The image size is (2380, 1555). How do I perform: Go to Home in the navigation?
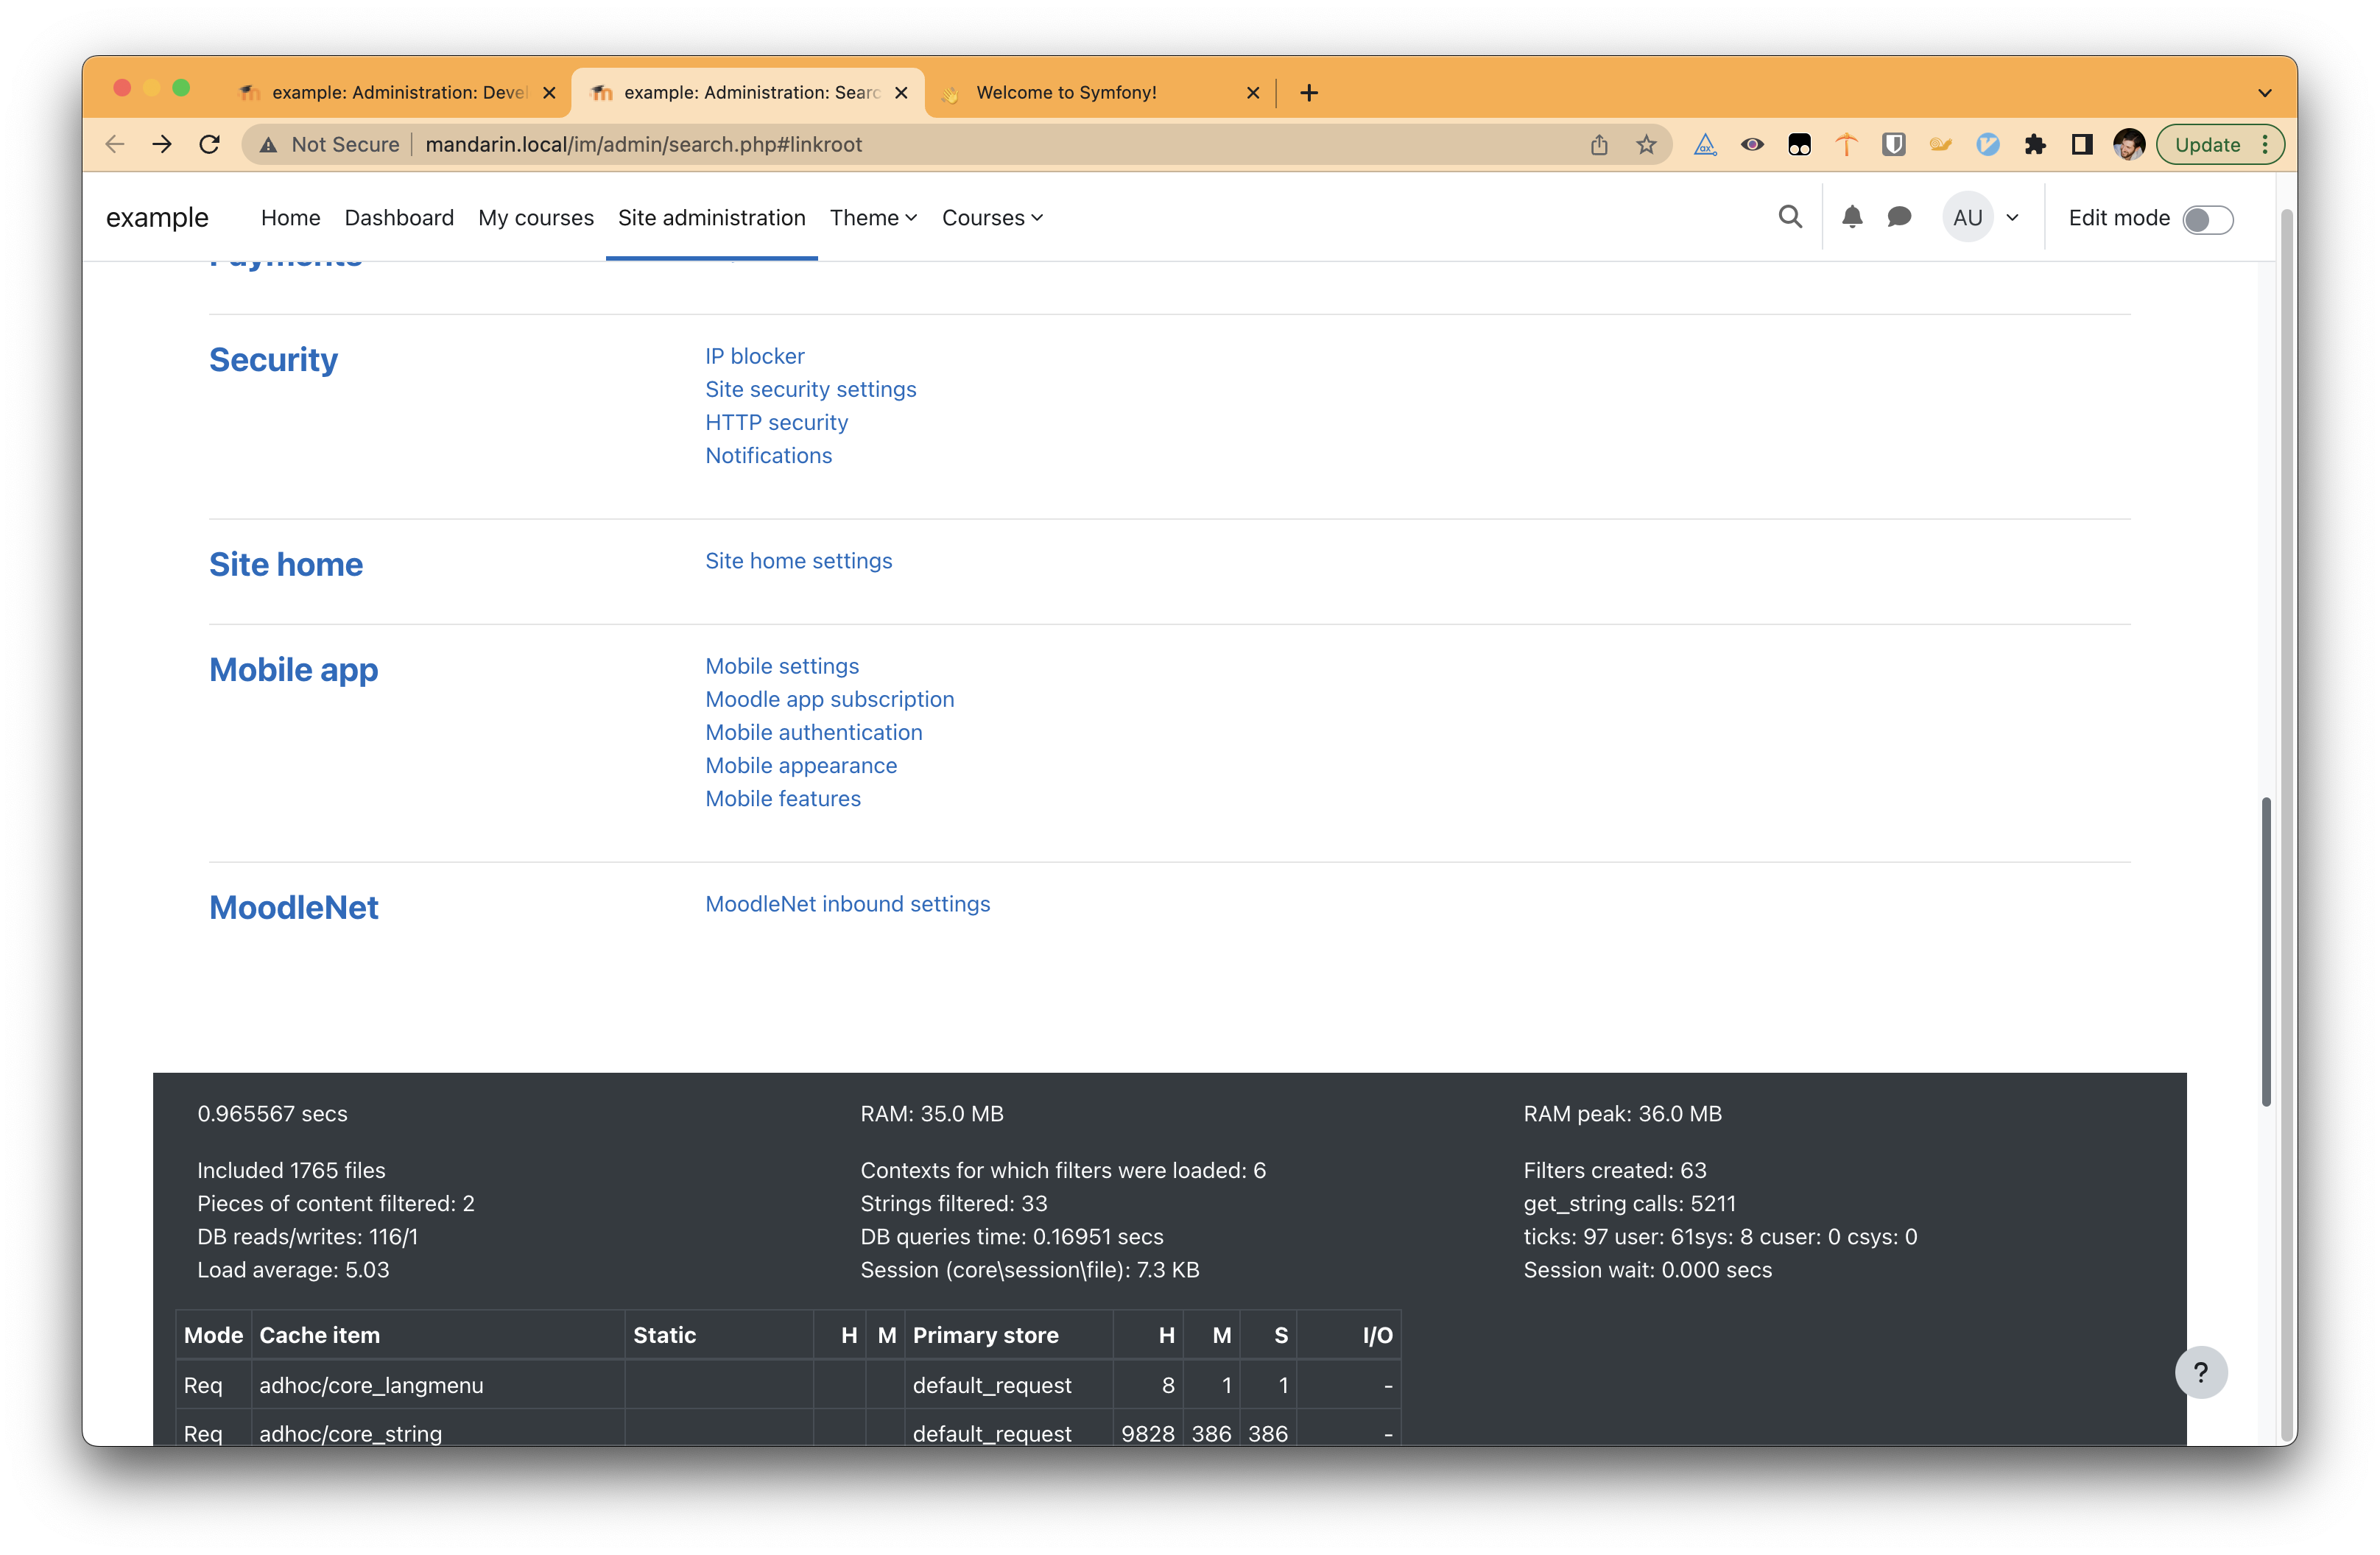[x=290, y=218]
